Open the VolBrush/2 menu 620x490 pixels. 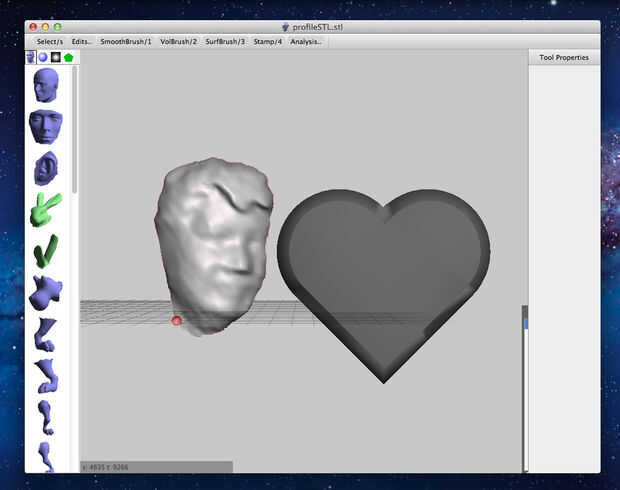click(178, 42)
